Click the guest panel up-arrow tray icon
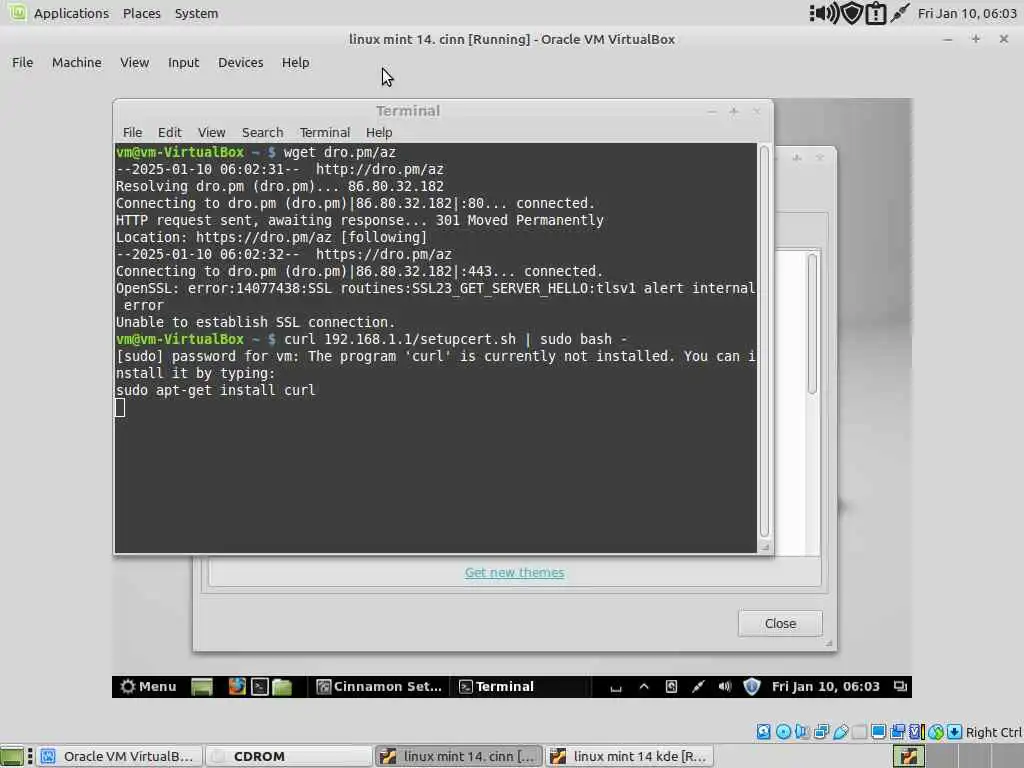This screenshot has height=768, width=1024. [x=644, y=686]
